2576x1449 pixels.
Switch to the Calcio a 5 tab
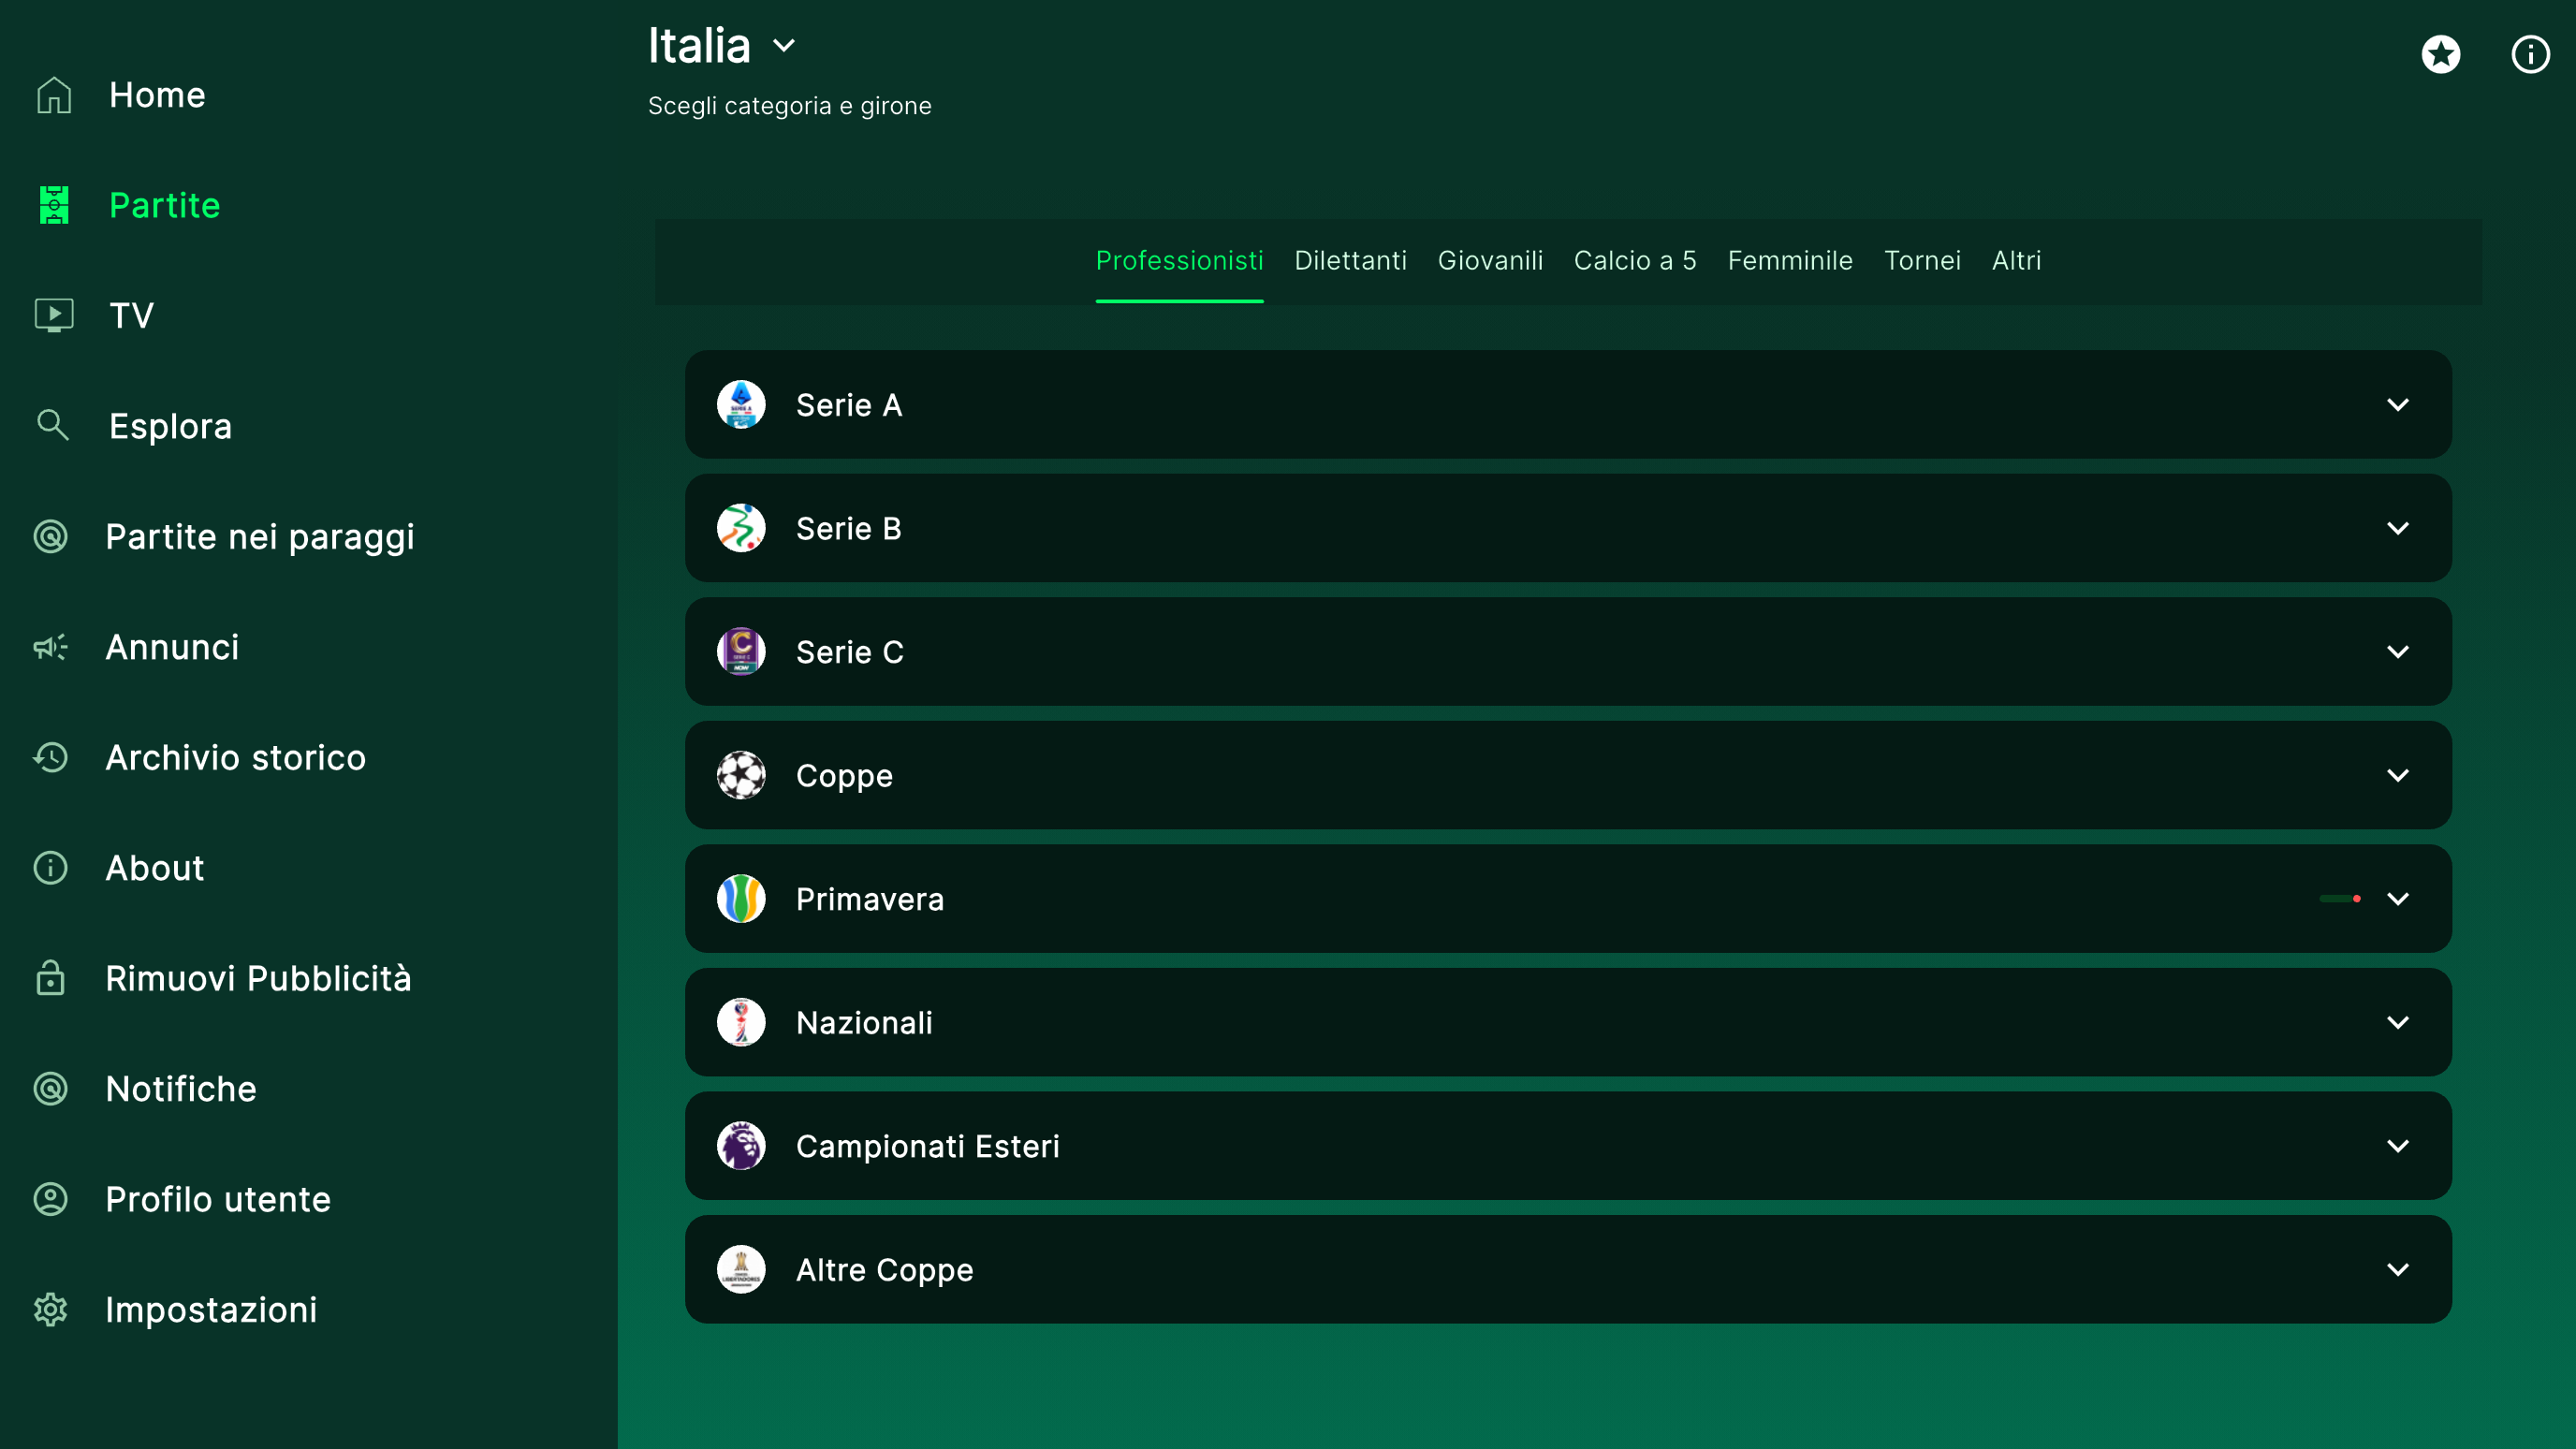[x=1634, y=261]
